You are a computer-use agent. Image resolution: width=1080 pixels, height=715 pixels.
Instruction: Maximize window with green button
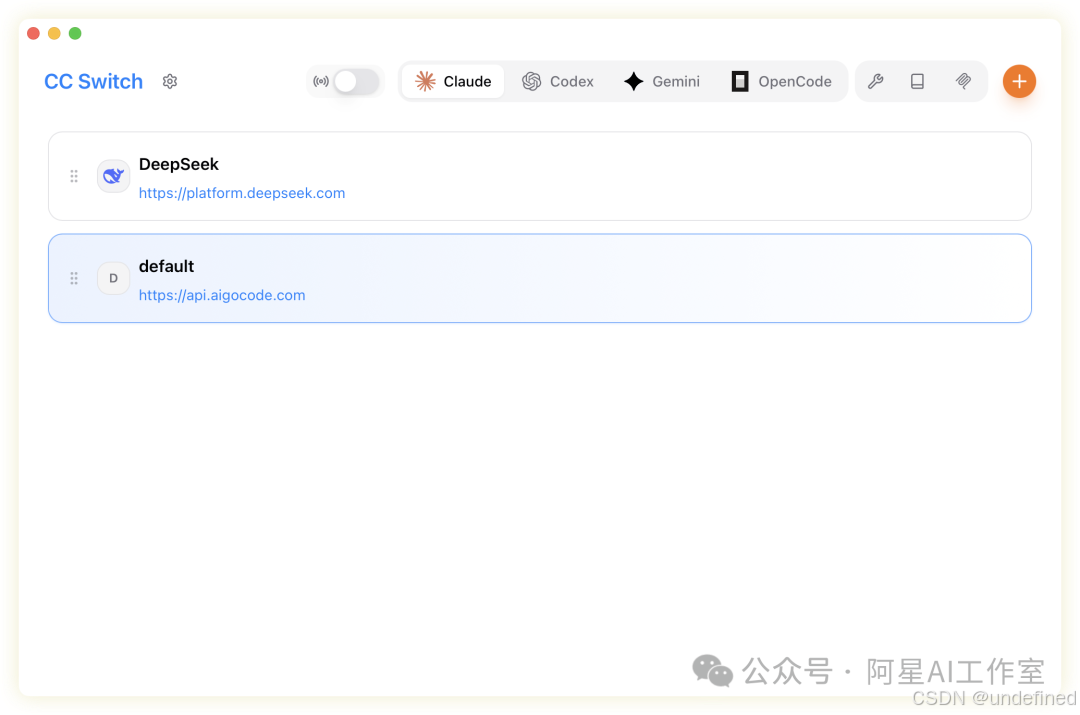pos(75,33)
